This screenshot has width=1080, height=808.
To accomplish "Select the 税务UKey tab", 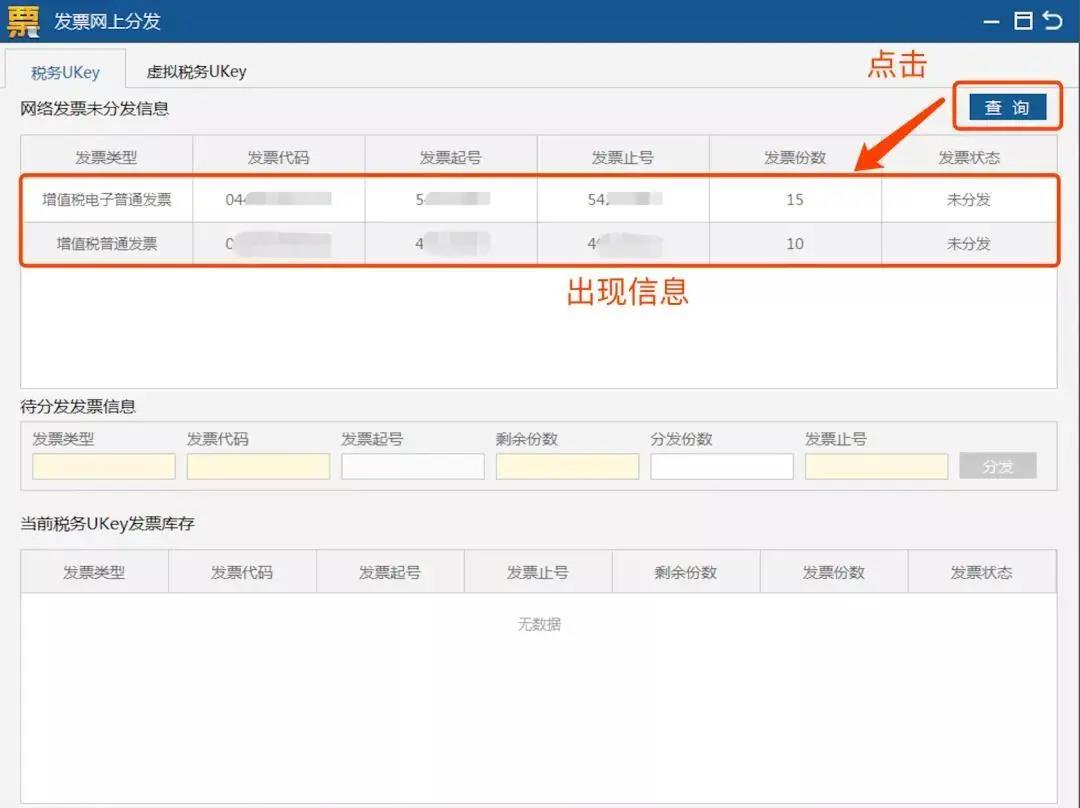I will 63,72.
